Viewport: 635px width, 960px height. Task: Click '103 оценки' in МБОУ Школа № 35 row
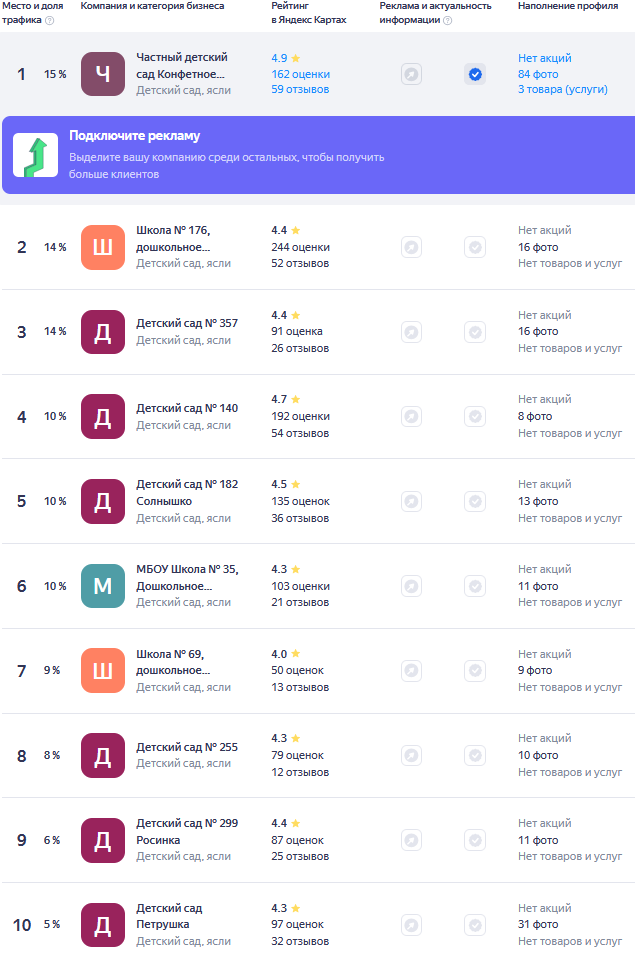(x=301, y=587)
